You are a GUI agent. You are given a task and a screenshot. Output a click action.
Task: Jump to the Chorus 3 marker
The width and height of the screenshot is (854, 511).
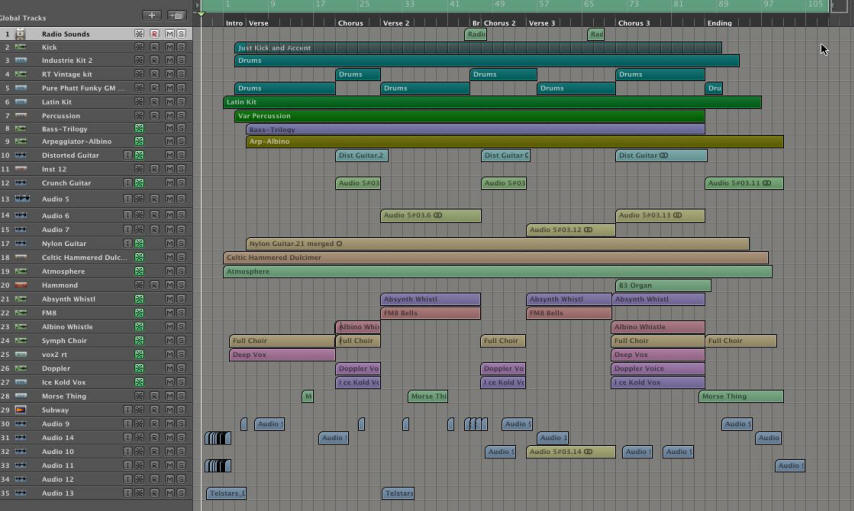pos(634,23)
